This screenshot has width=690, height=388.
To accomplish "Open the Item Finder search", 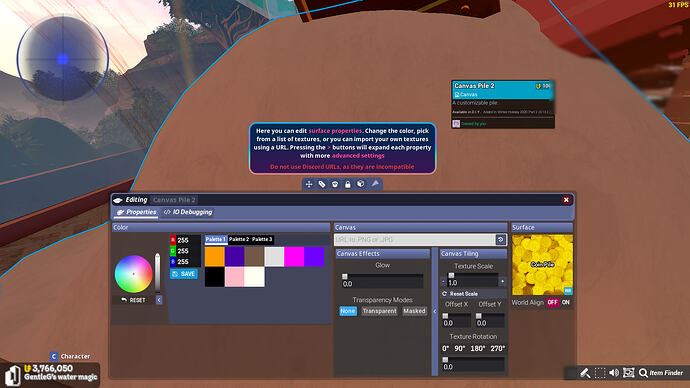I will 661,373.
